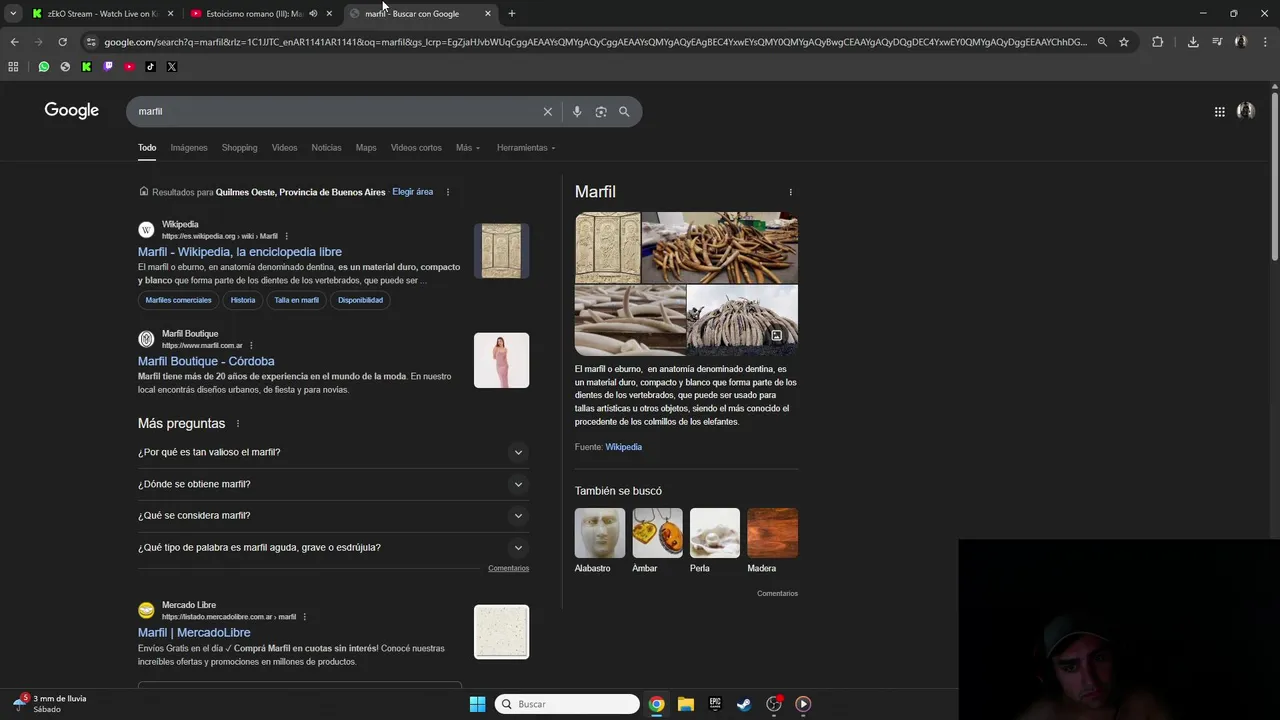Open the Perla related search thumbnail

715,533
